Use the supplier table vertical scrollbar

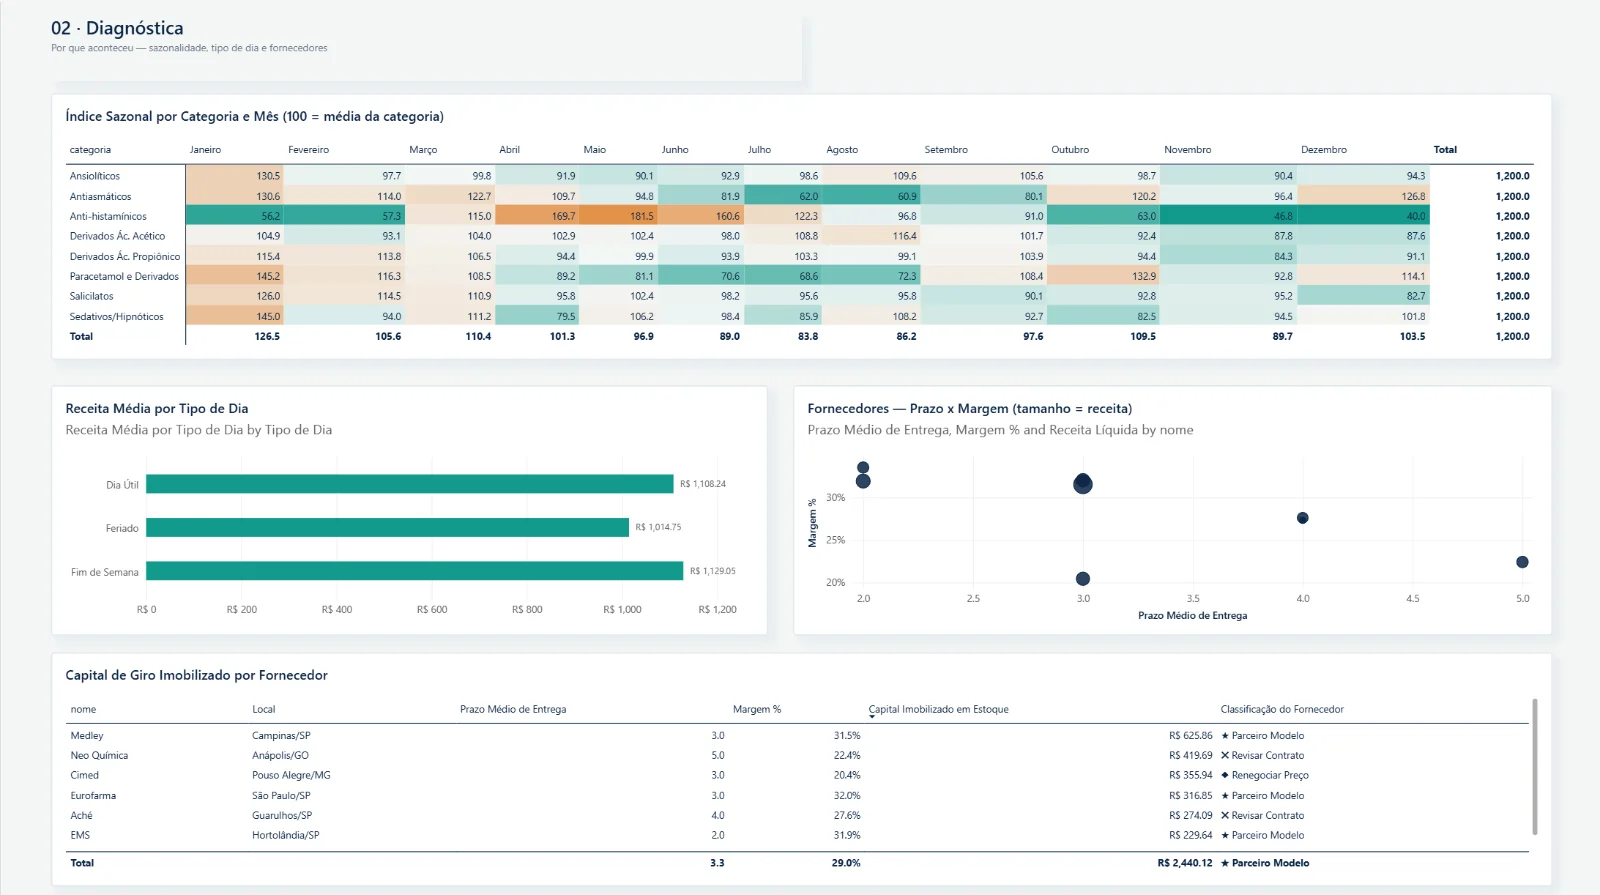pos(1535,766)
